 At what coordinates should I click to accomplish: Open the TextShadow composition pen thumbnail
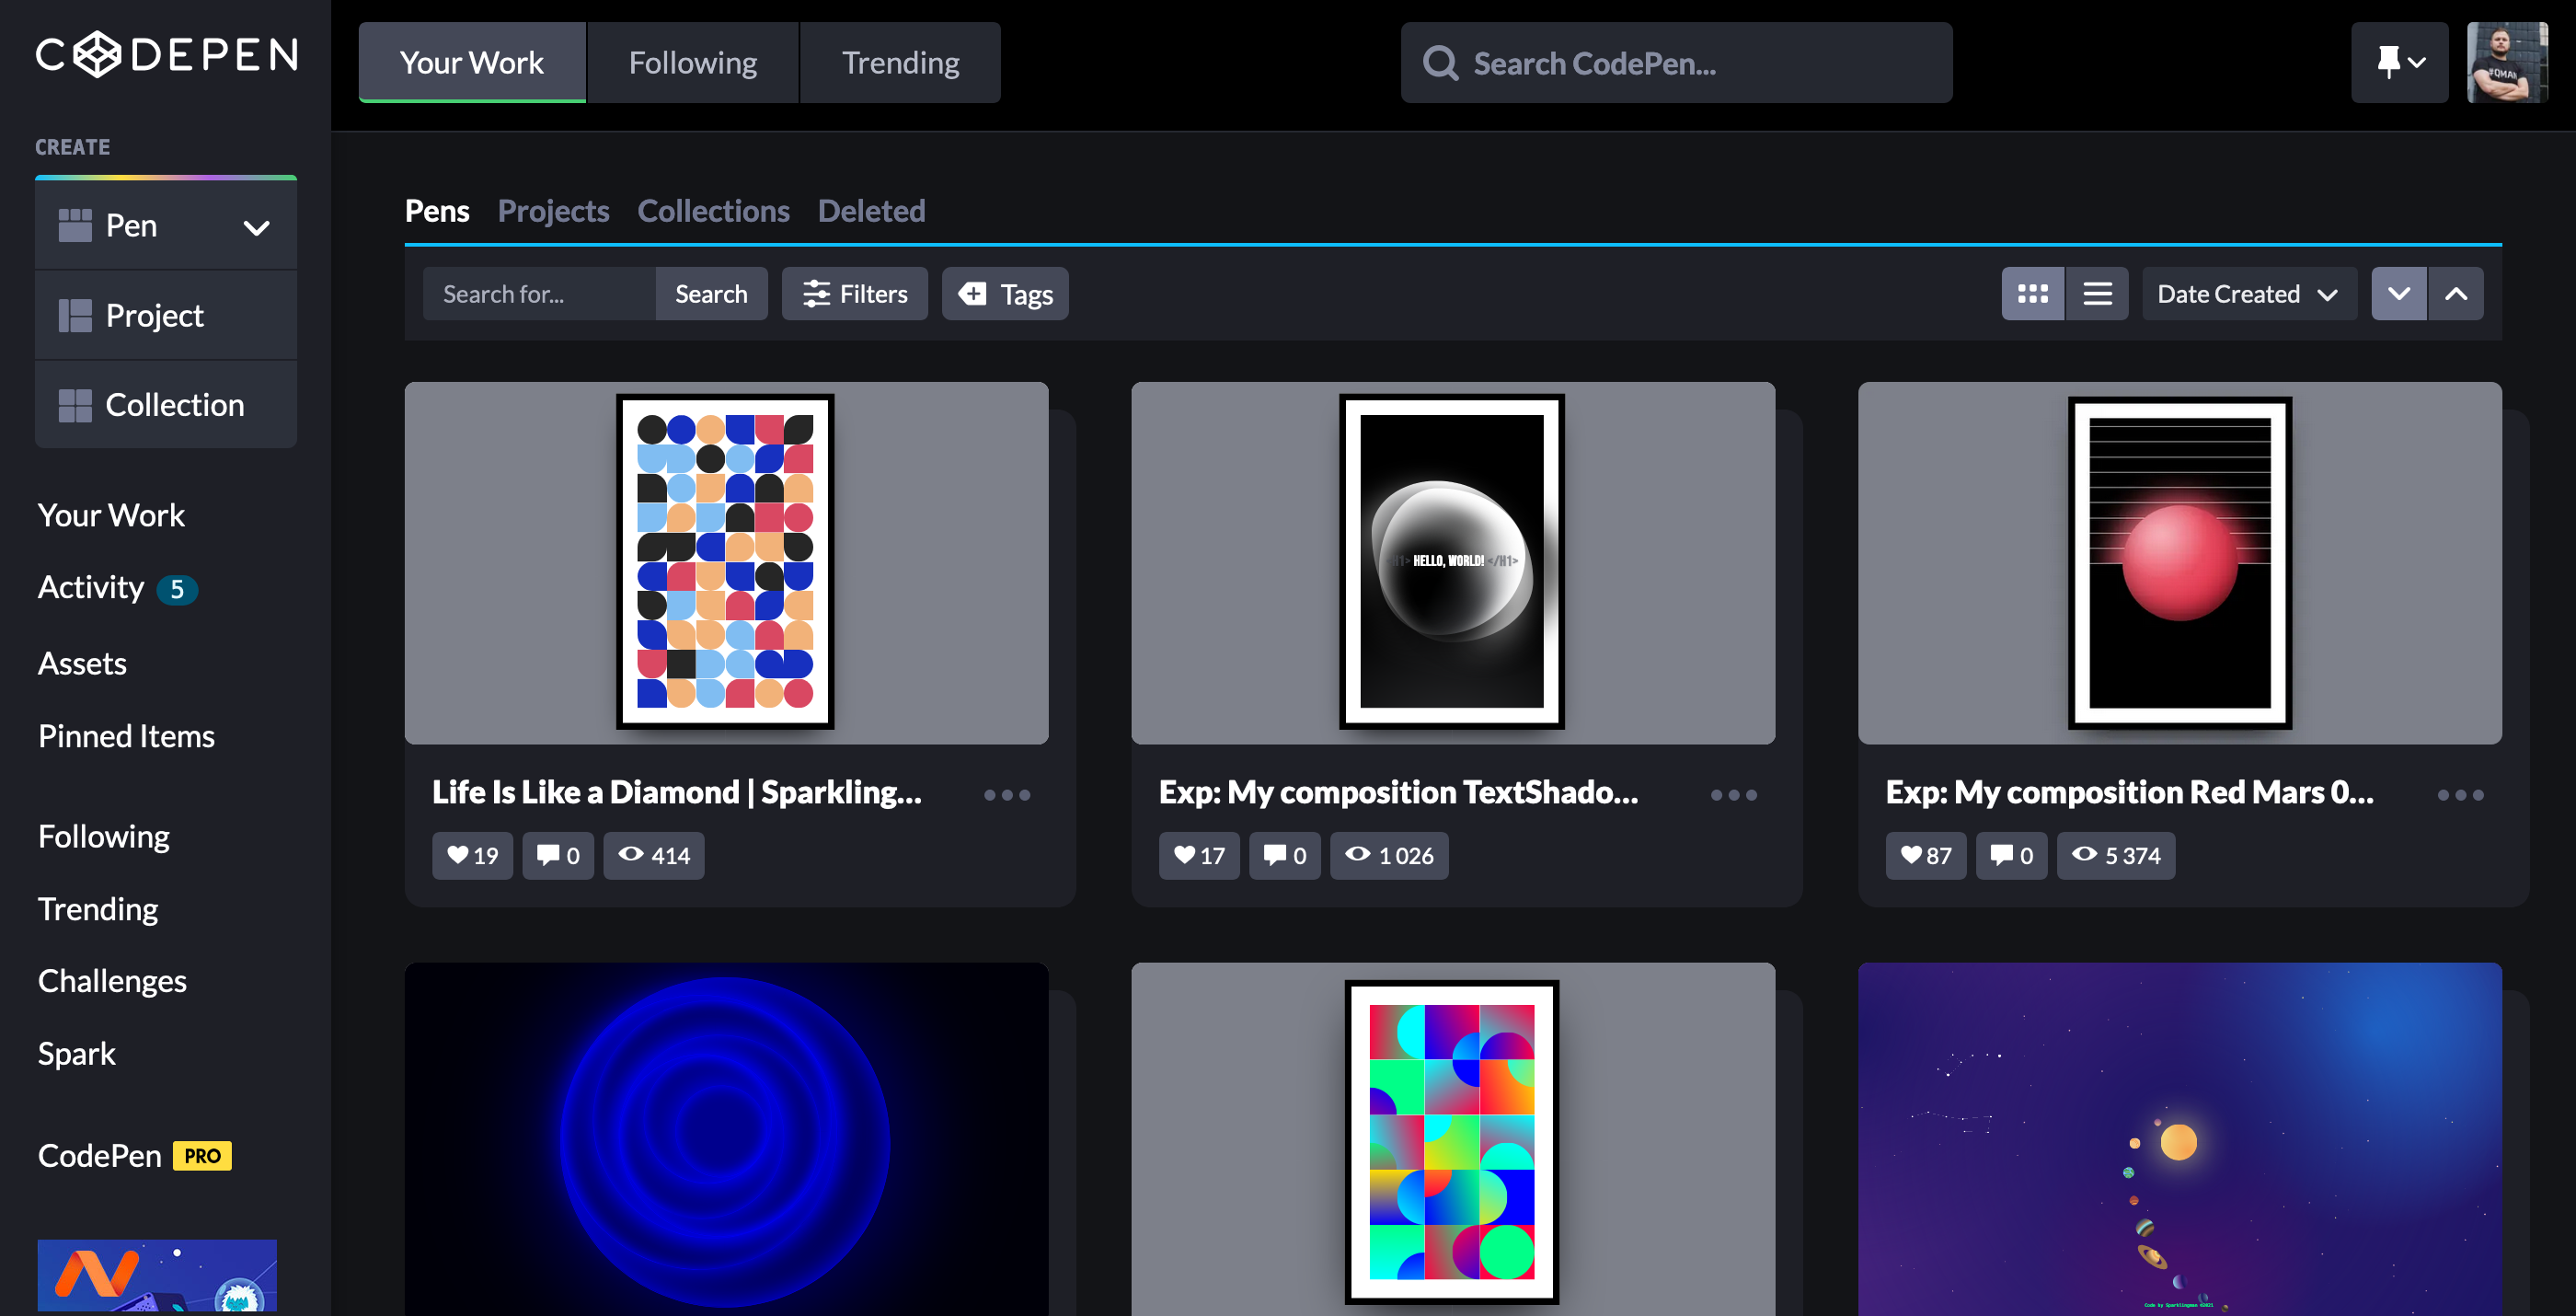1453,562
